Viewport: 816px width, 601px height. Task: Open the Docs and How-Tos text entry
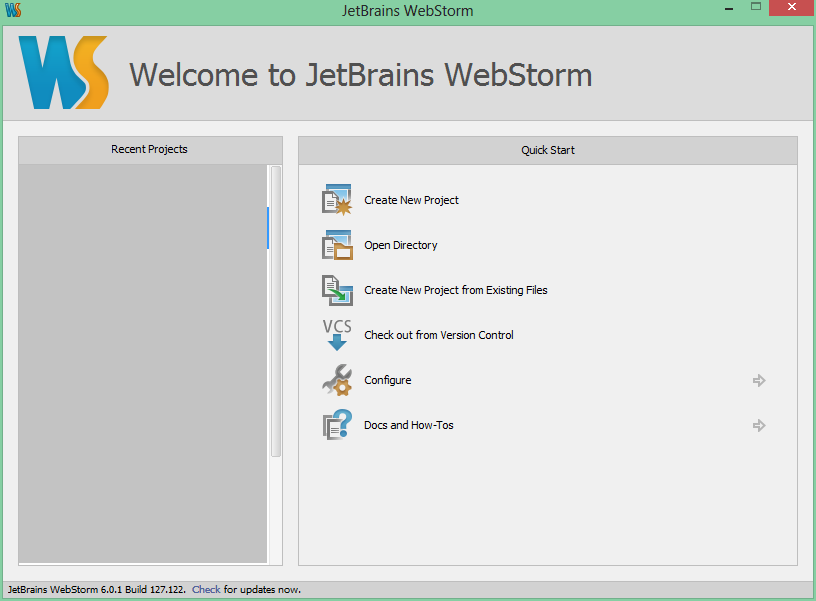[x=409, y=425]
